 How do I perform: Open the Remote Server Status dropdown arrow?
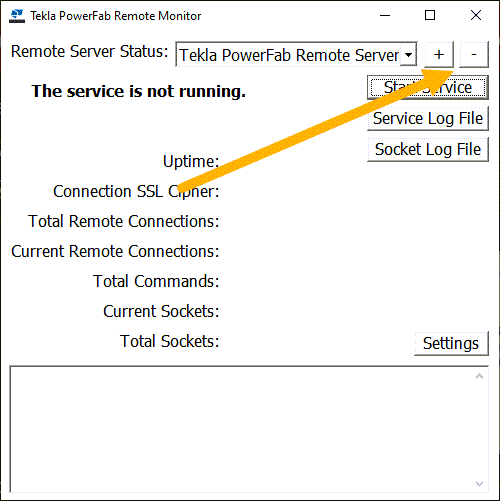click(408, 54)
